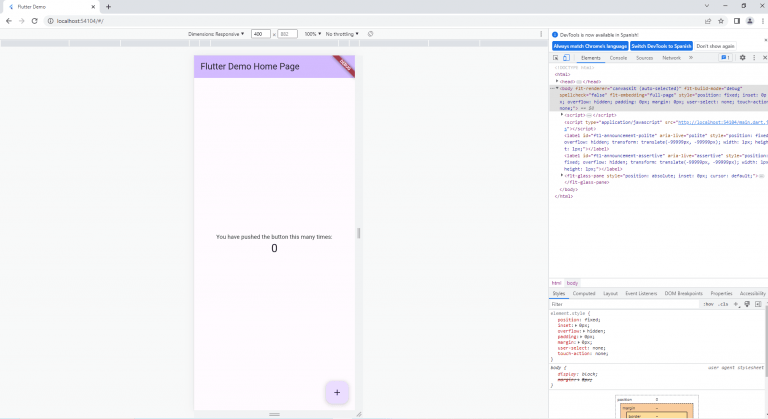Click the viewport height input field
The height and width of the screenshot is (419, 768).
288,34
